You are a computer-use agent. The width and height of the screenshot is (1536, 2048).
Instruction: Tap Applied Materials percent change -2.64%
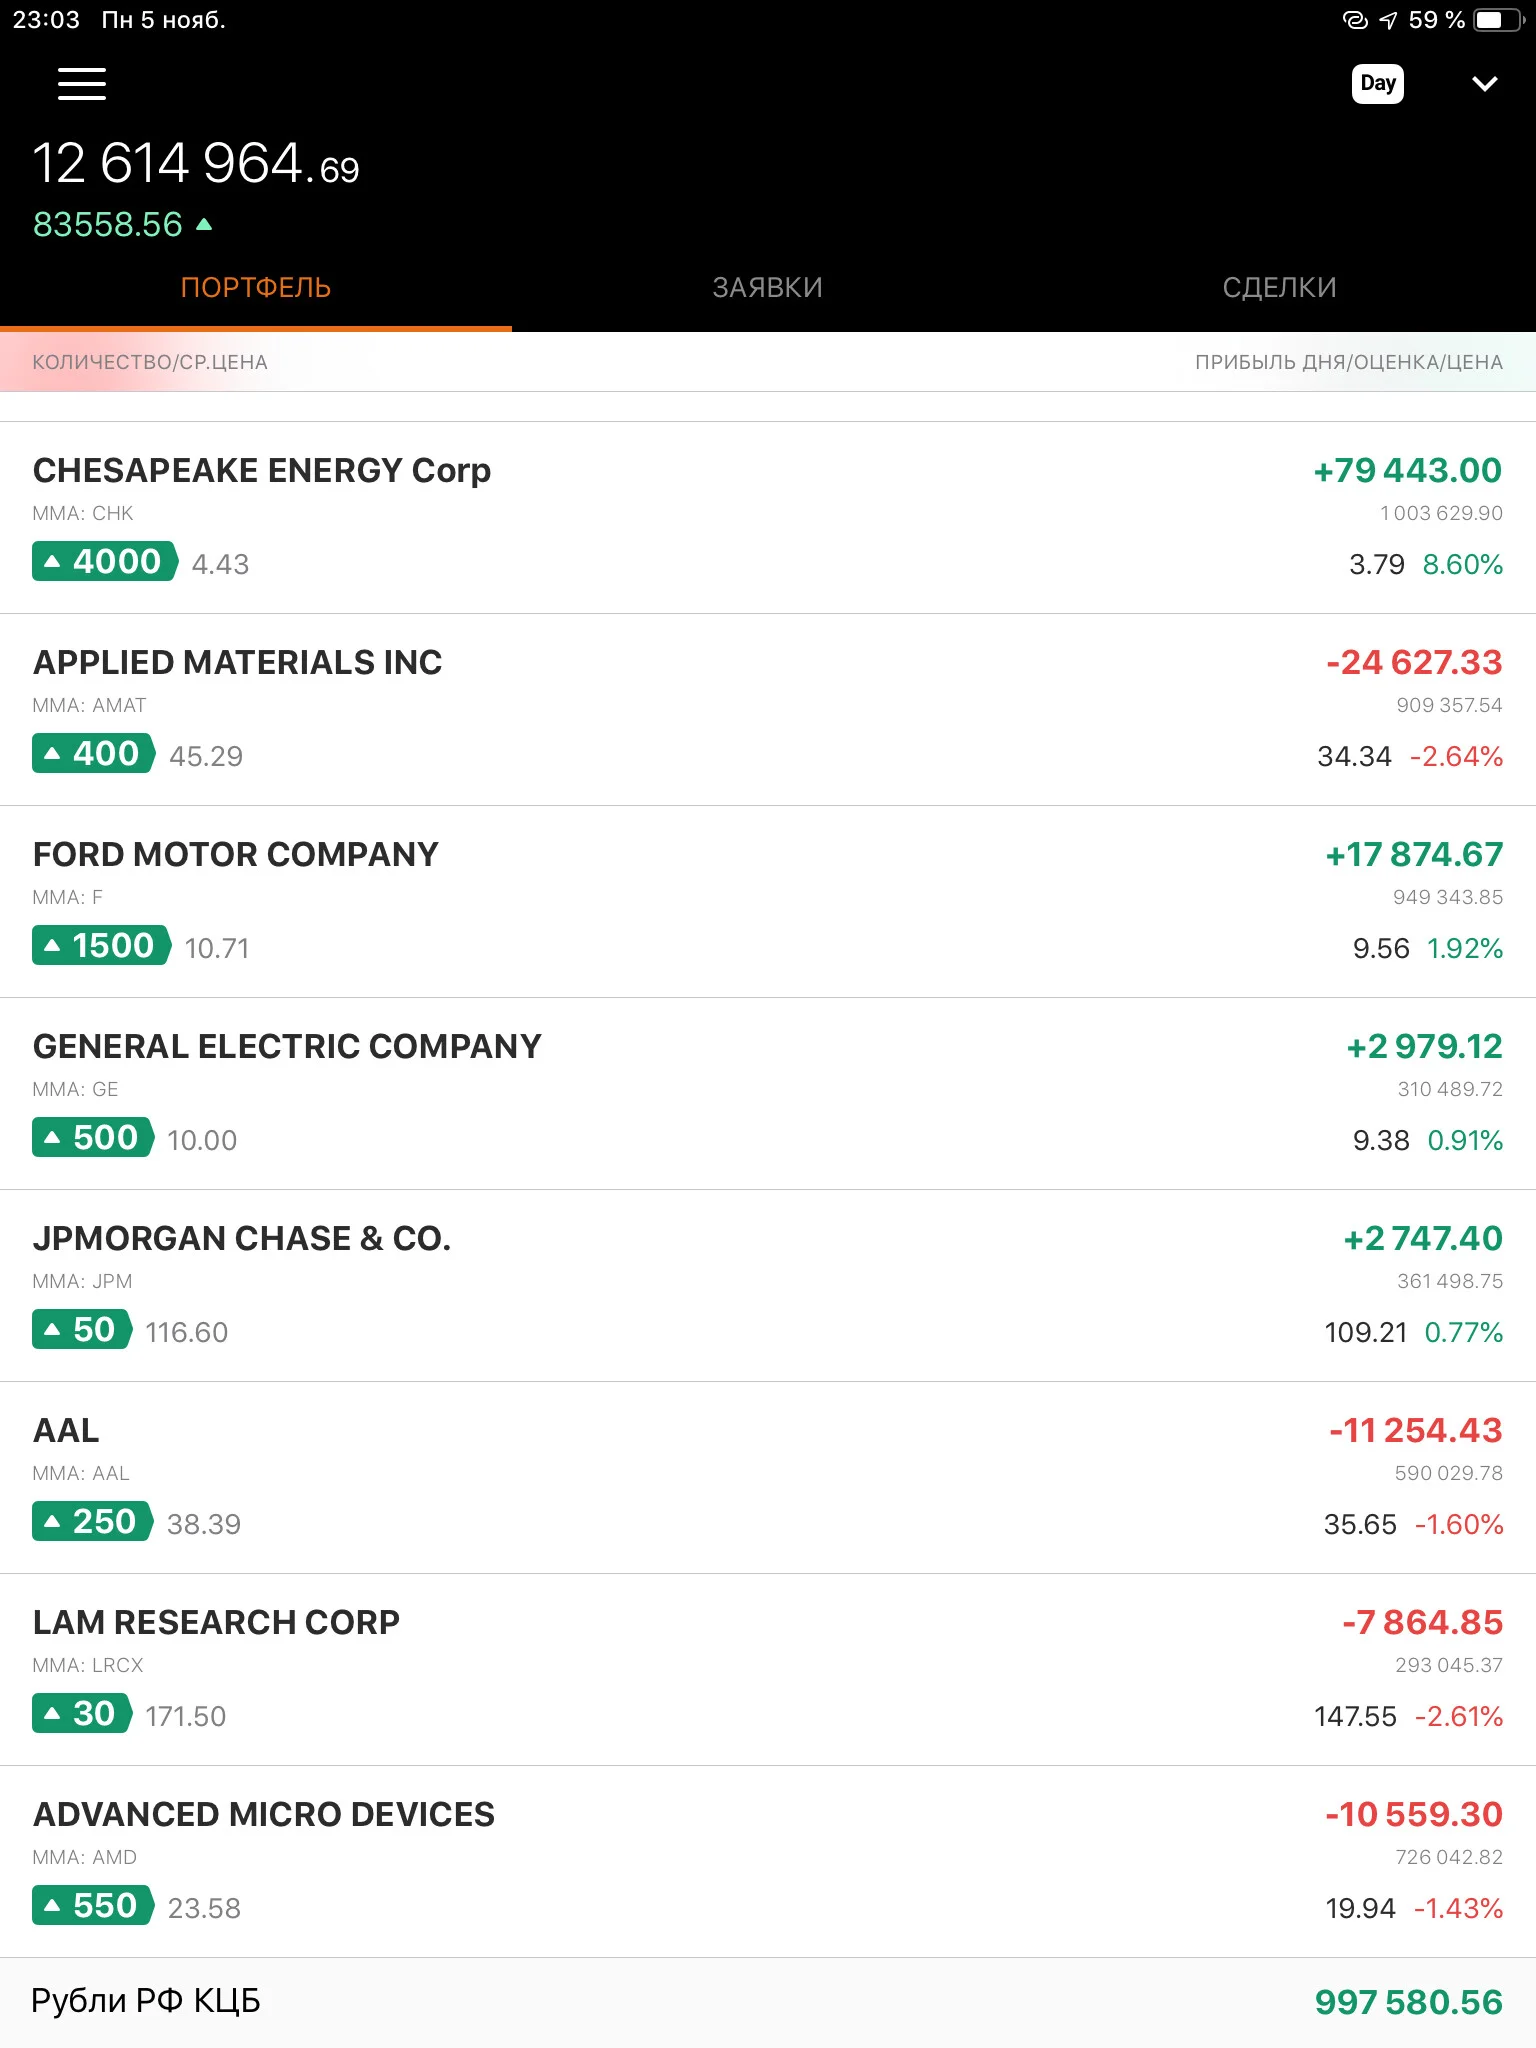click(1456, 756)
